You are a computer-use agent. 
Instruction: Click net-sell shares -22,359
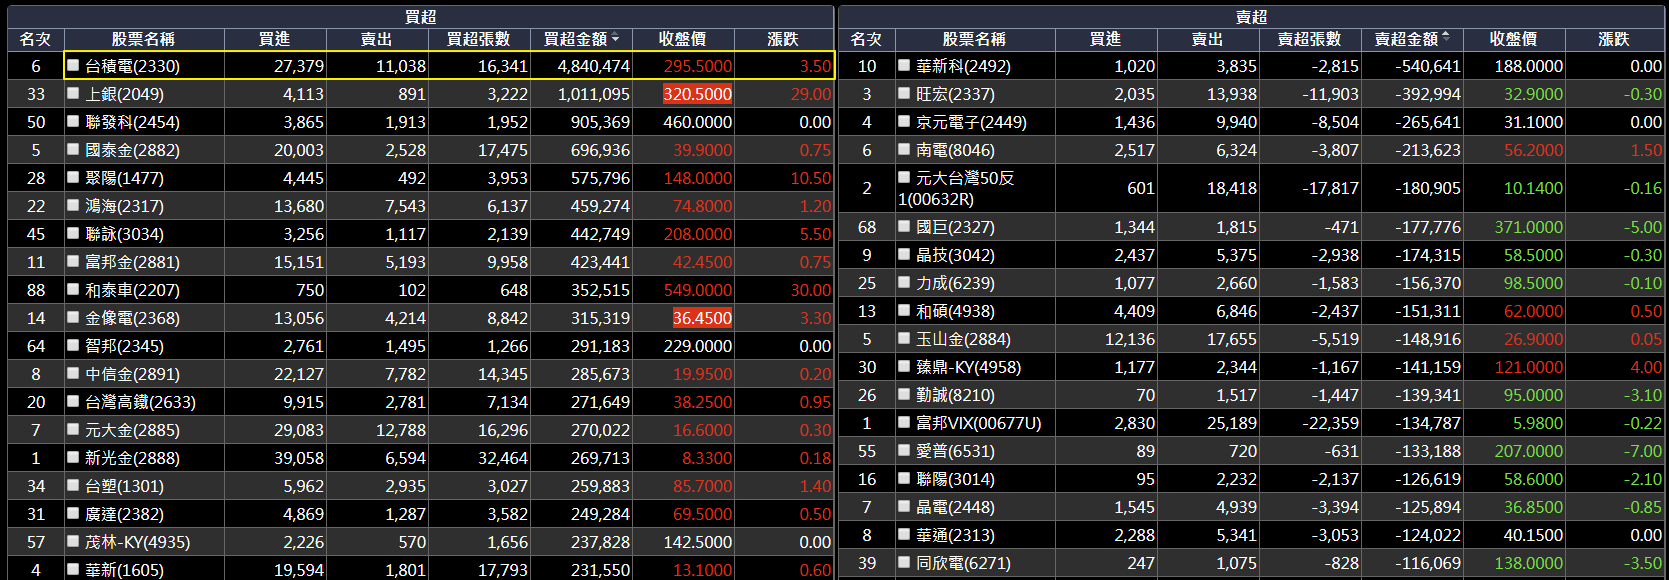click(1330, 423)
